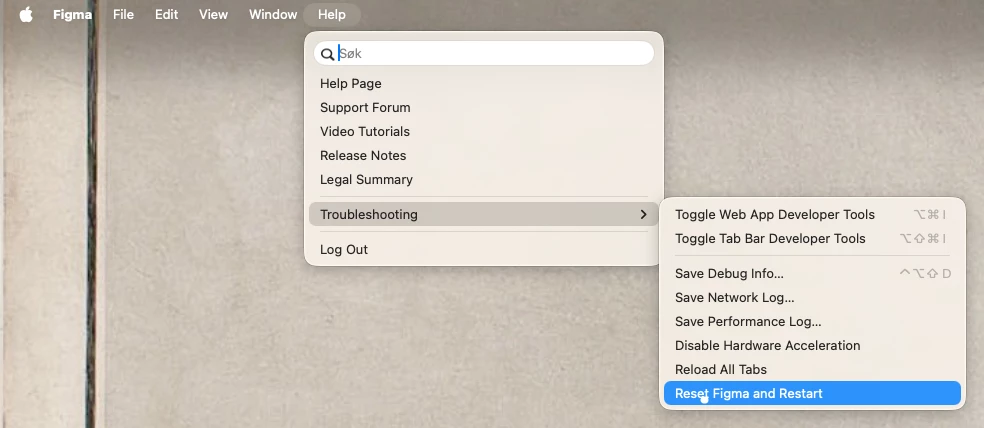Click the magnifier icon in search field

pyautogui.click(x=327, y=54)
